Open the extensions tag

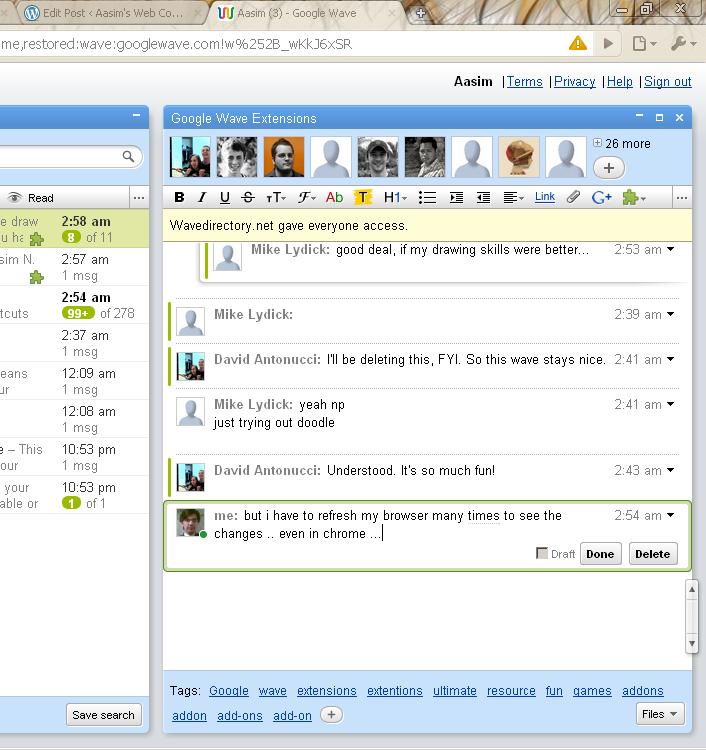(x=327, y=691)
